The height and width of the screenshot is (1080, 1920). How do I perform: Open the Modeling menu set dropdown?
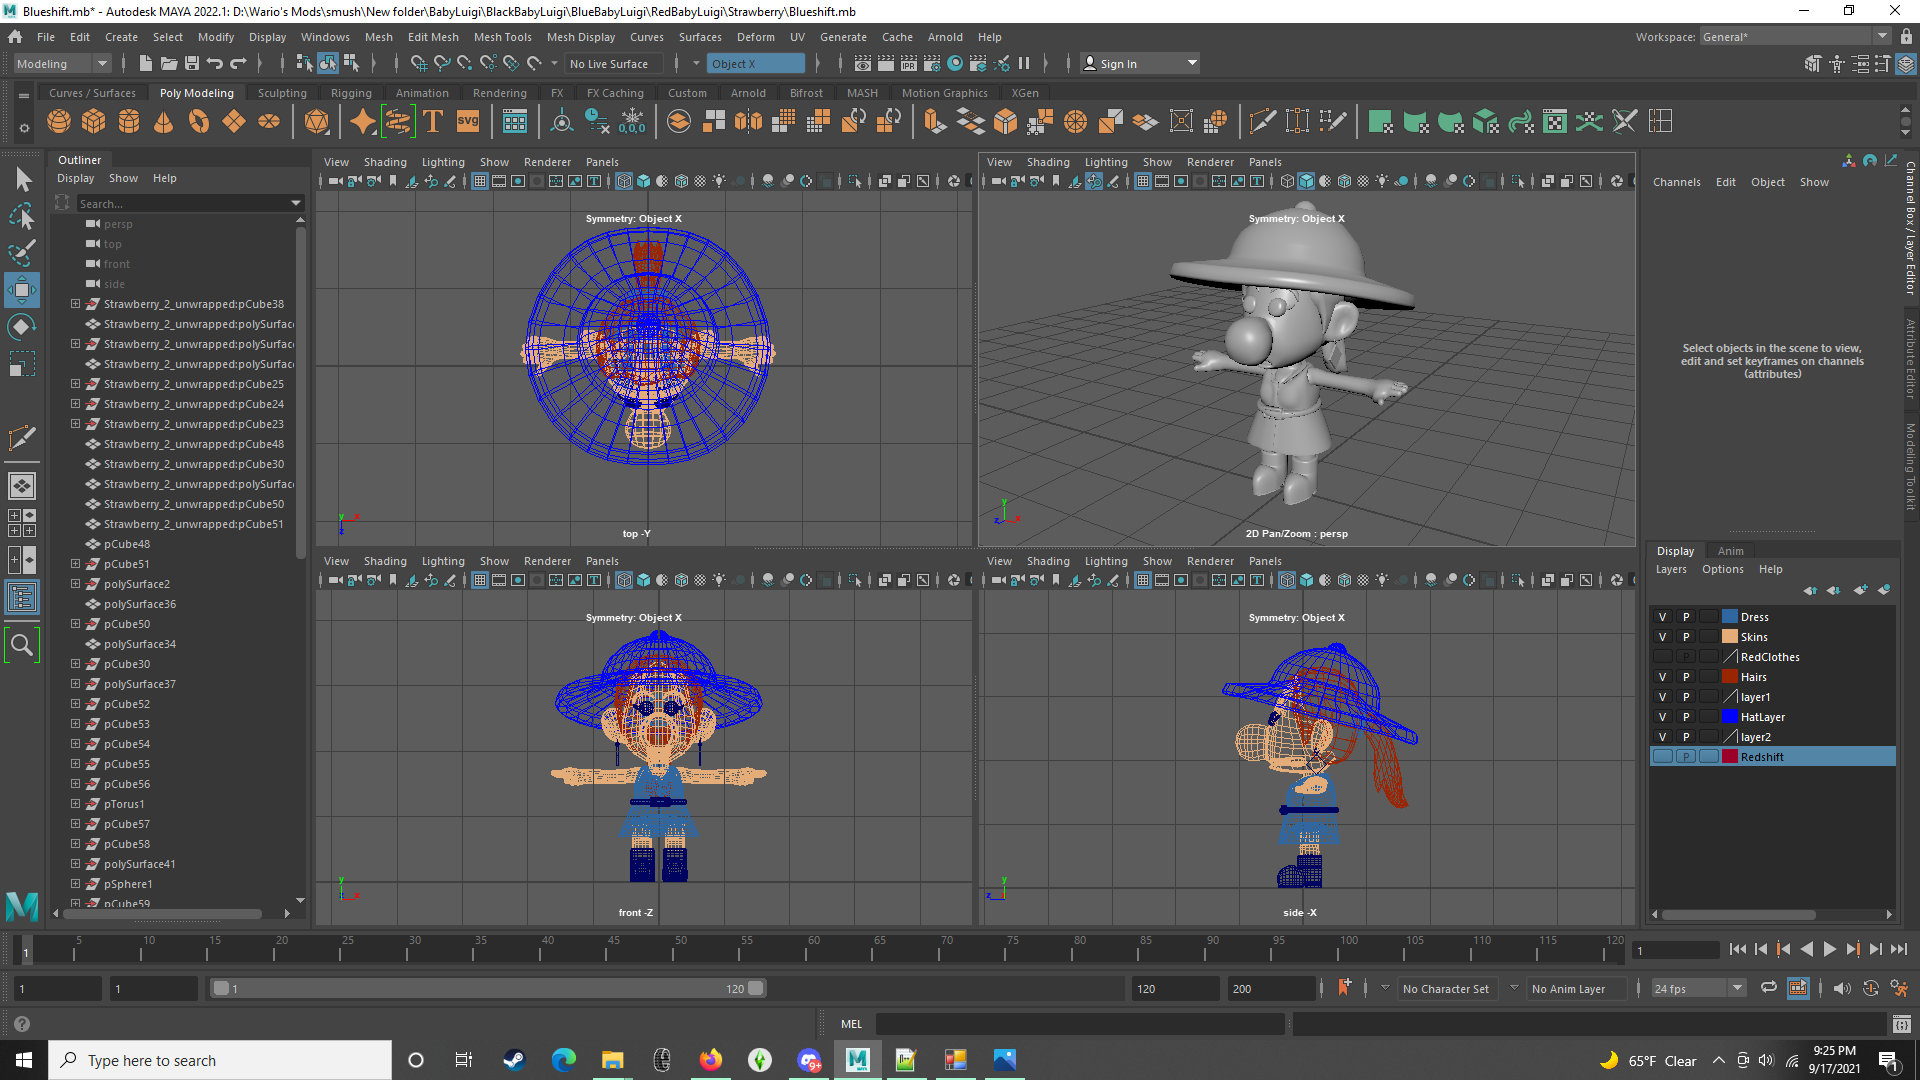coord(62,64)
